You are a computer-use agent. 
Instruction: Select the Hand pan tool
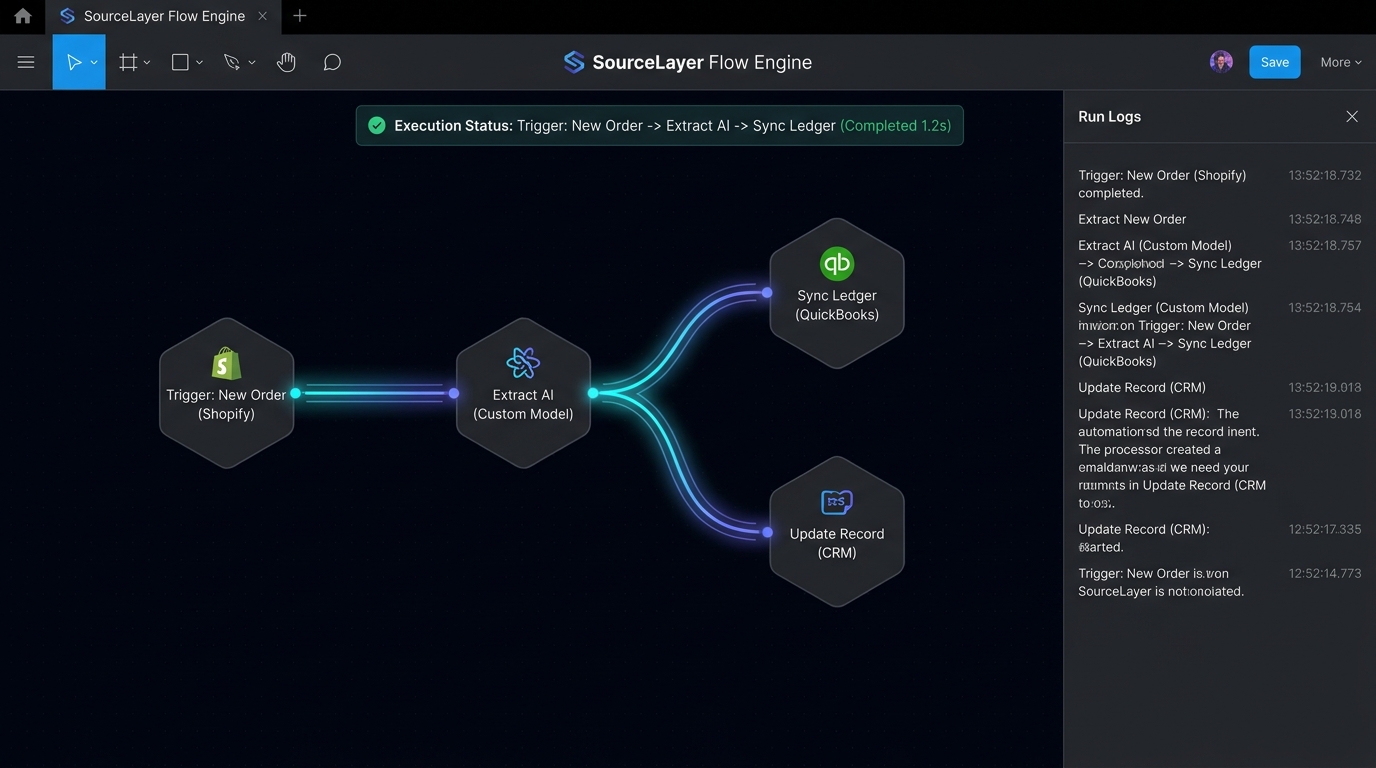(x=286, y=62)
